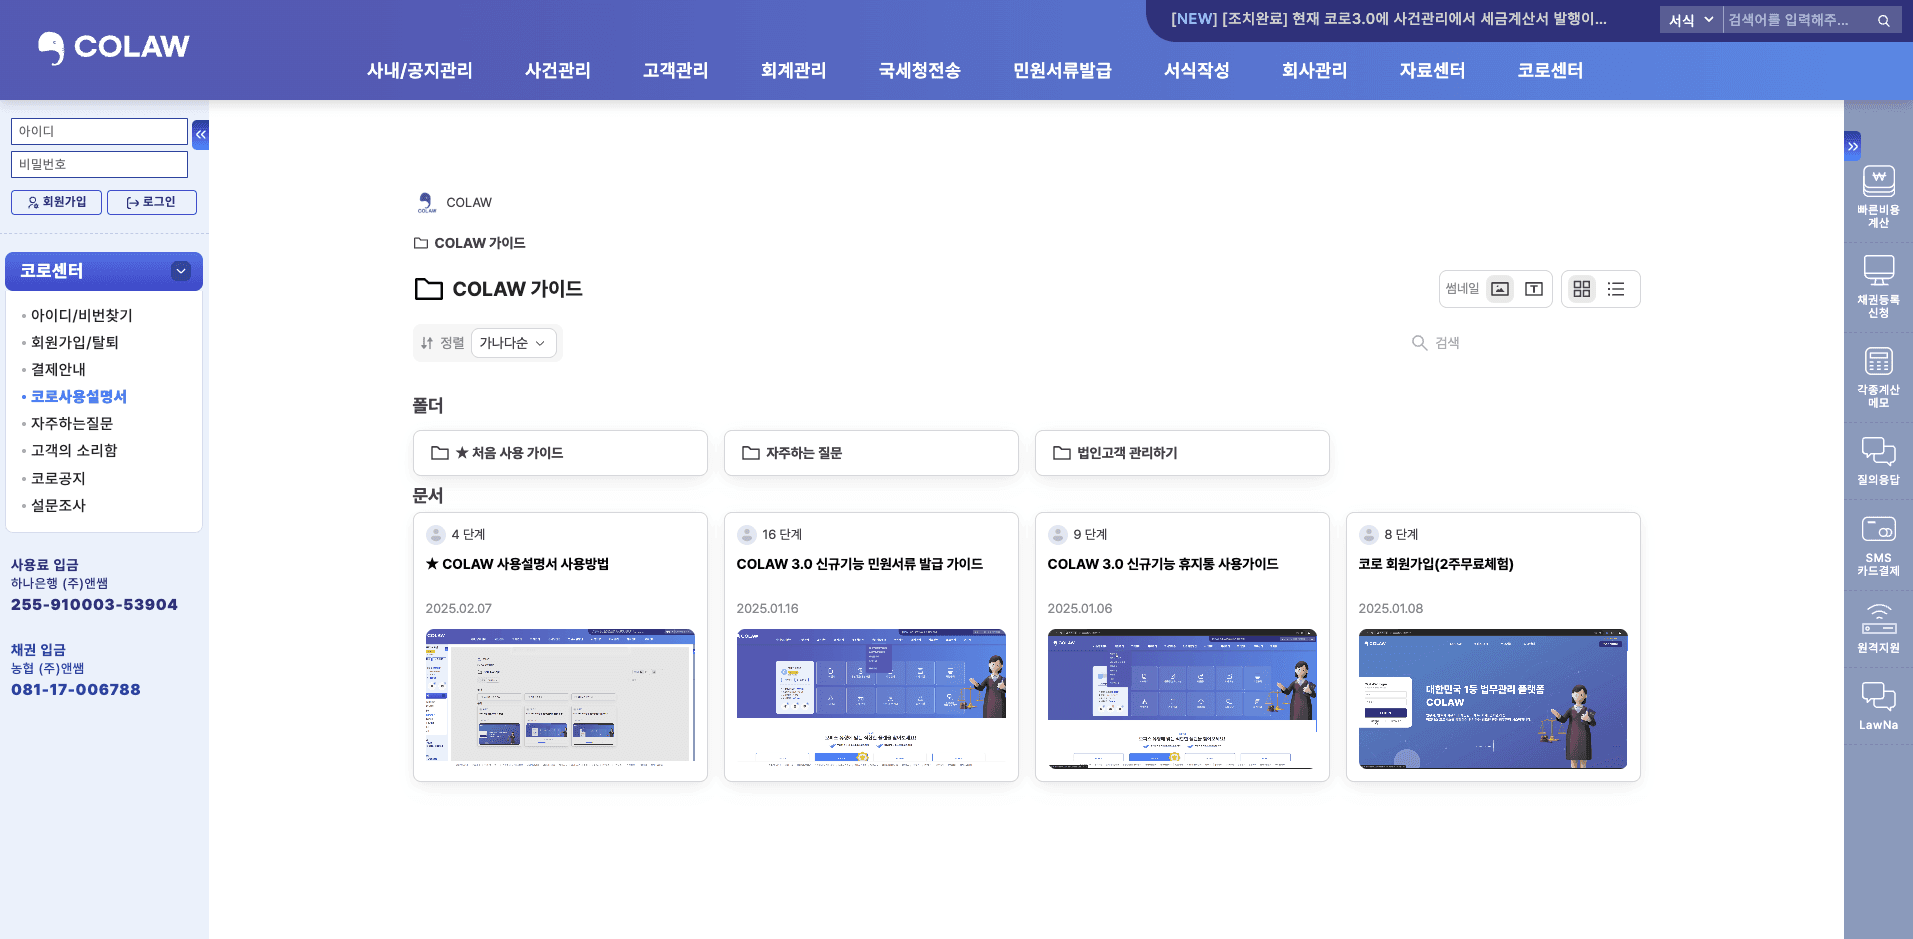Screen dimensions: 1913x939
Task: Switch to list view layout
Action: click(x=1616, y=289)
